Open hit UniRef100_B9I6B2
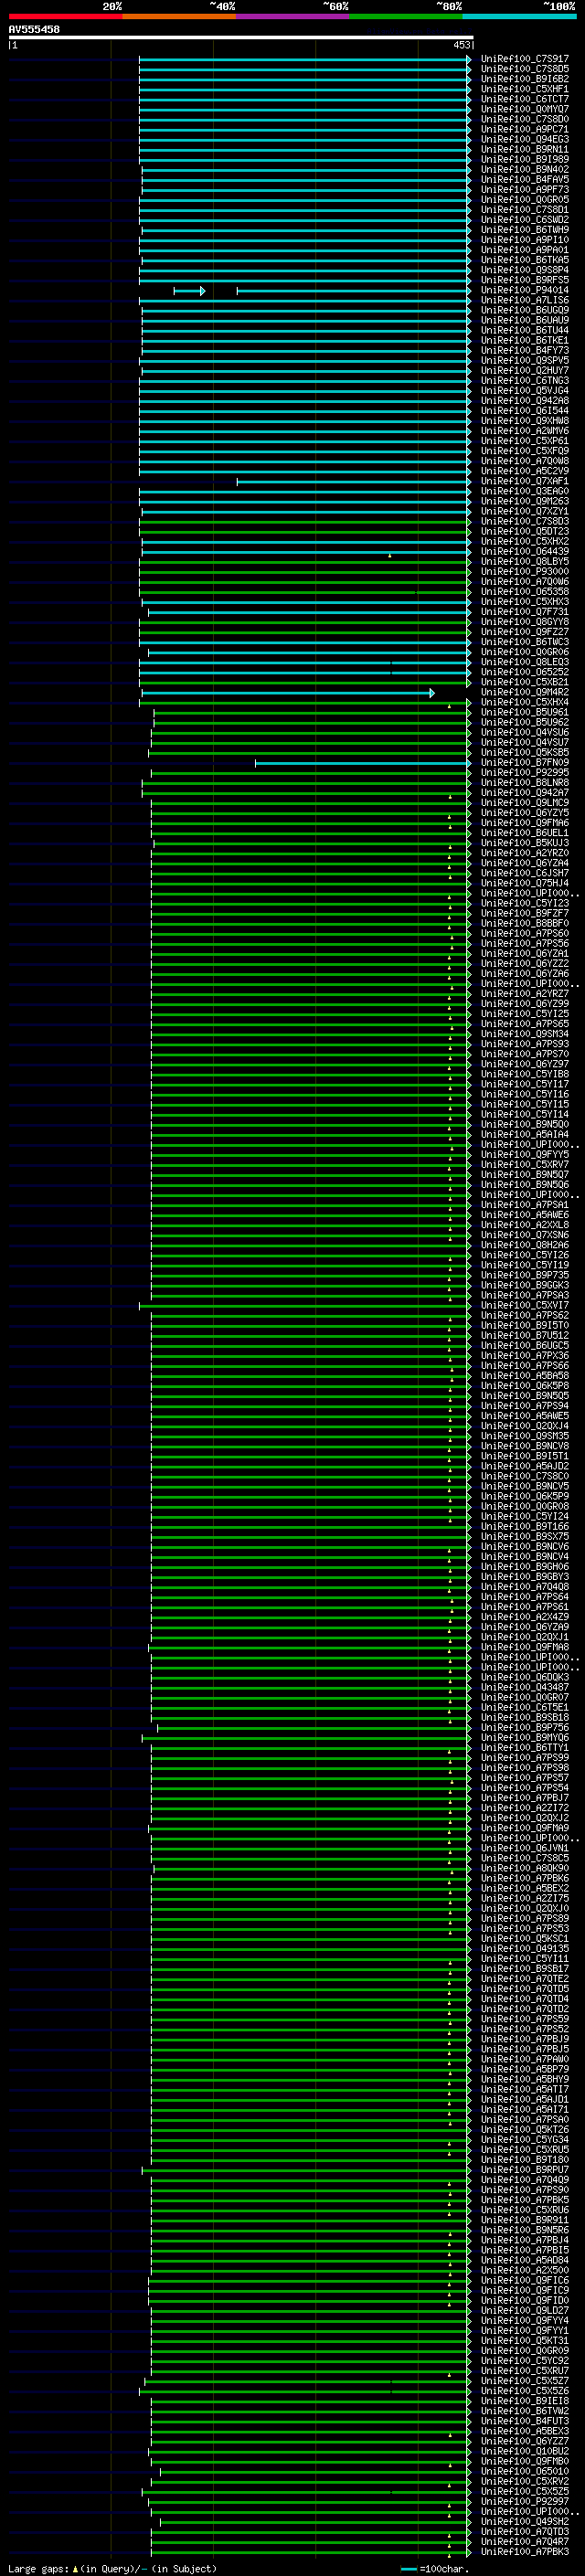Image resolution: width=585 pixels, height=2576 pixels. [x=525, y=79]
